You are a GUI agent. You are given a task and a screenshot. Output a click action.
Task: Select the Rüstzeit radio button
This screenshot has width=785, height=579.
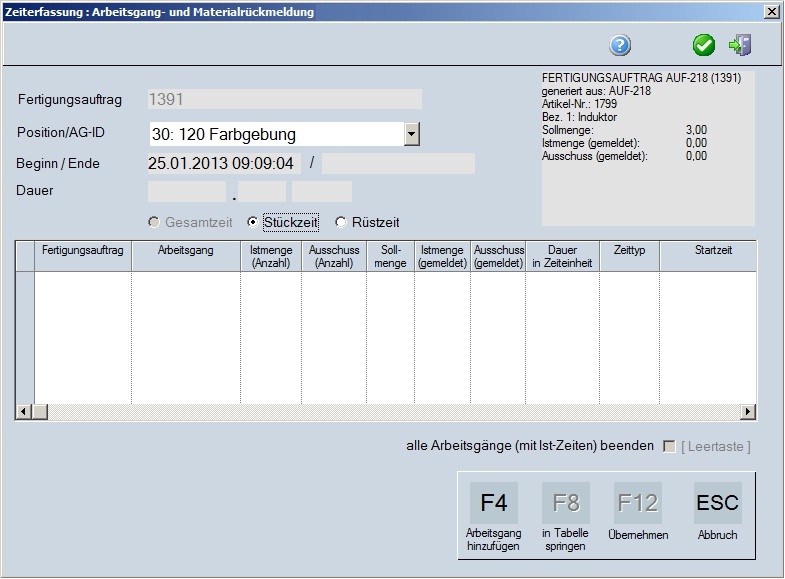[341, 222]
